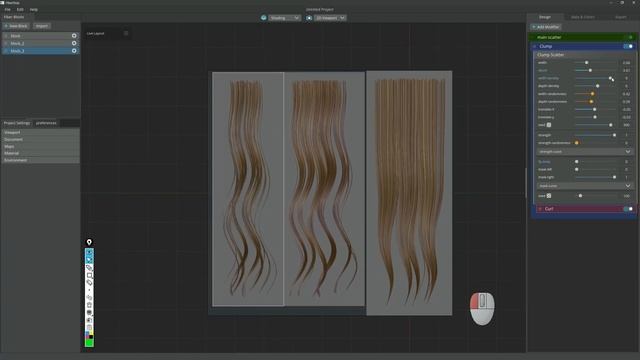This screenshot has height=360, width=640.
Task: Click the green swatch at toolbar bottom
Action: click(89, 343)
